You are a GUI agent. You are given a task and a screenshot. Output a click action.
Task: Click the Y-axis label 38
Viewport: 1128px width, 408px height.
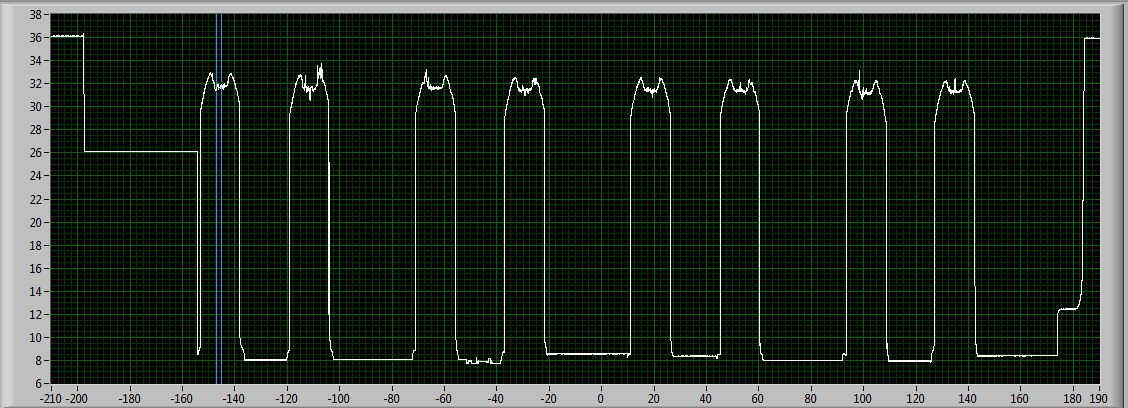[37, 14]
